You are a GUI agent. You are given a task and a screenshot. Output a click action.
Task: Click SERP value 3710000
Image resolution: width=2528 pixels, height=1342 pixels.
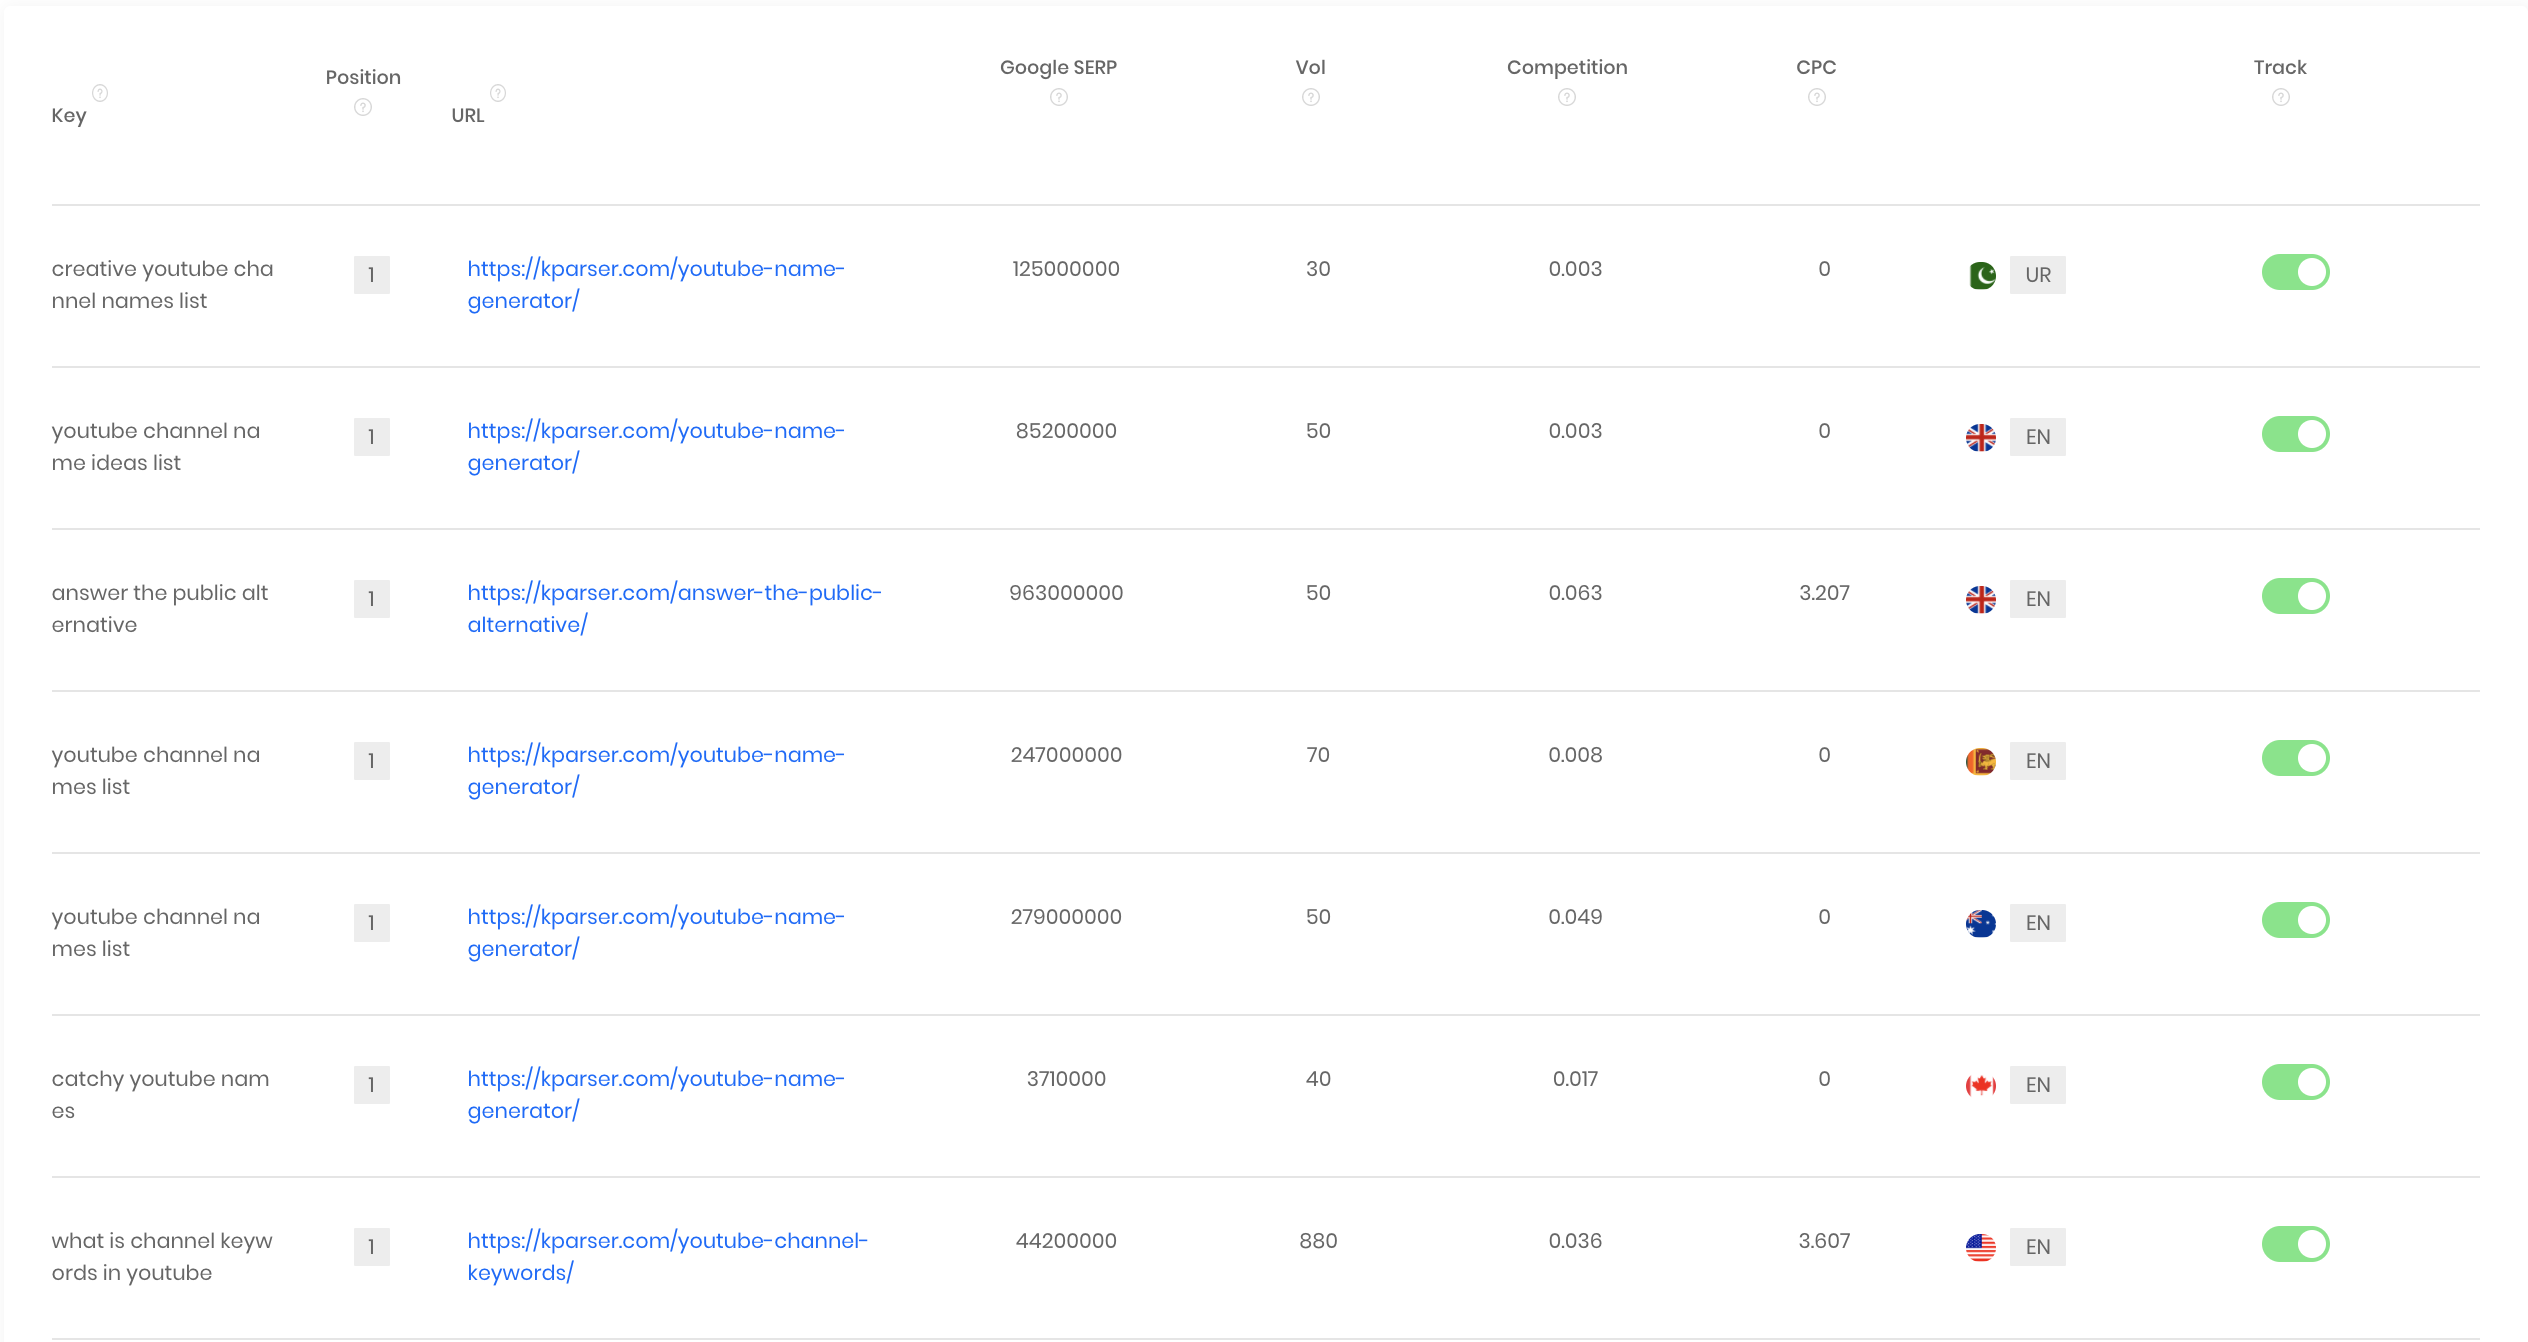click(1066, 1079)
